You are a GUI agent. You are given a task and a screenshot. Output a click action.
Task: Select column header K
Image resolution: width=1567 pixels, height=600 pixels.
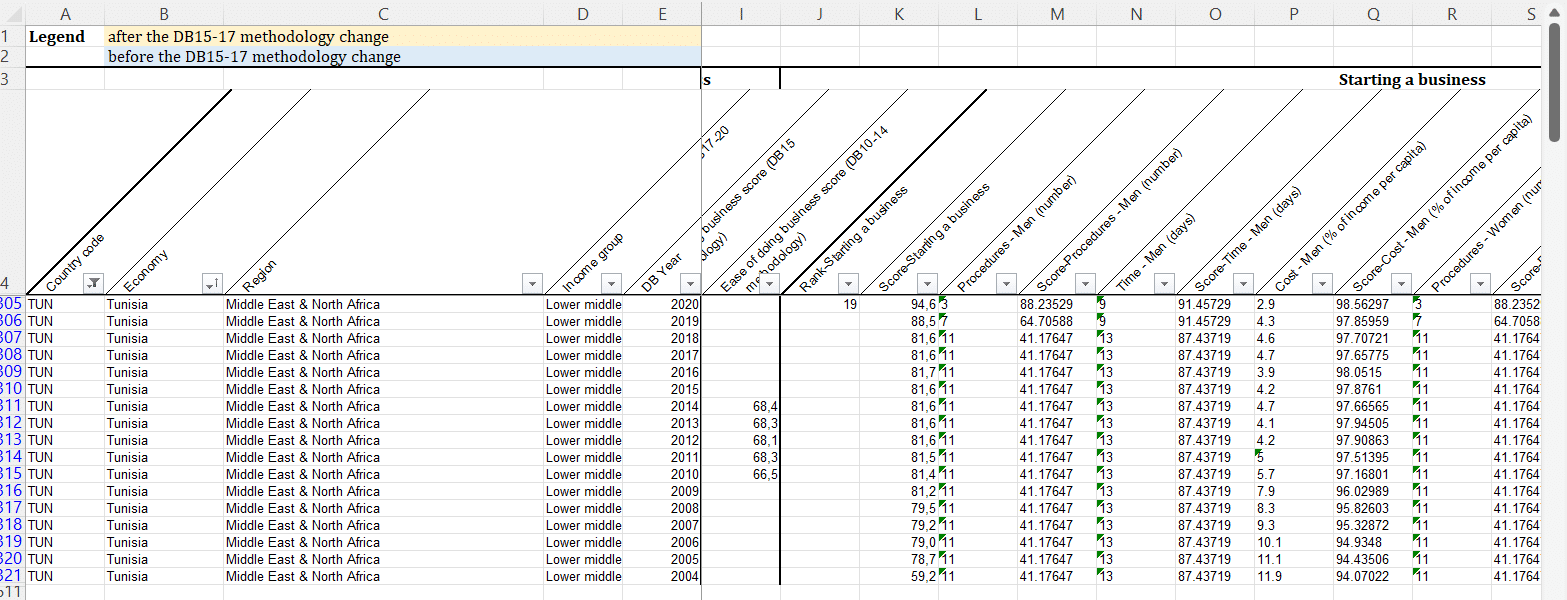tap(899, 13)
